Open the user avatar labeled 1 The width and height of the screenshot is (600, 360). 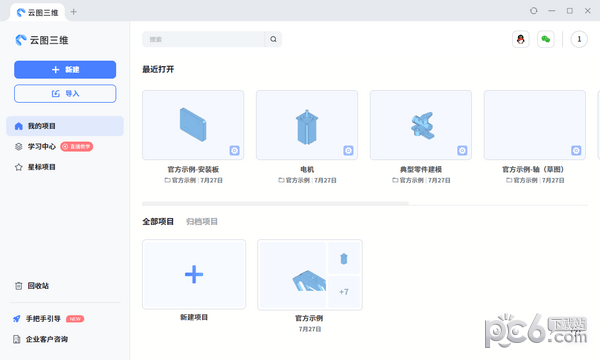[x=579, y=39]
